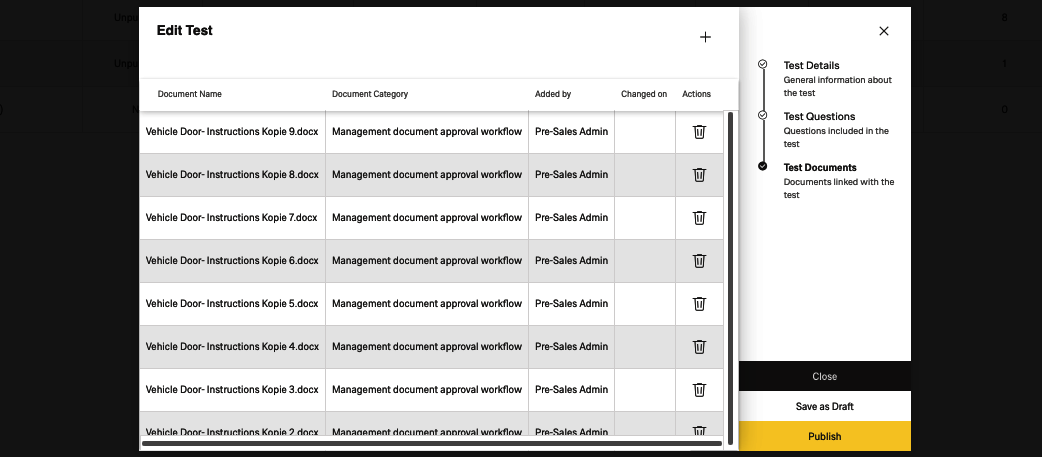Sort by Document Category column header
Viewport: 1042px width, 457px height.
tap(370, 94)
